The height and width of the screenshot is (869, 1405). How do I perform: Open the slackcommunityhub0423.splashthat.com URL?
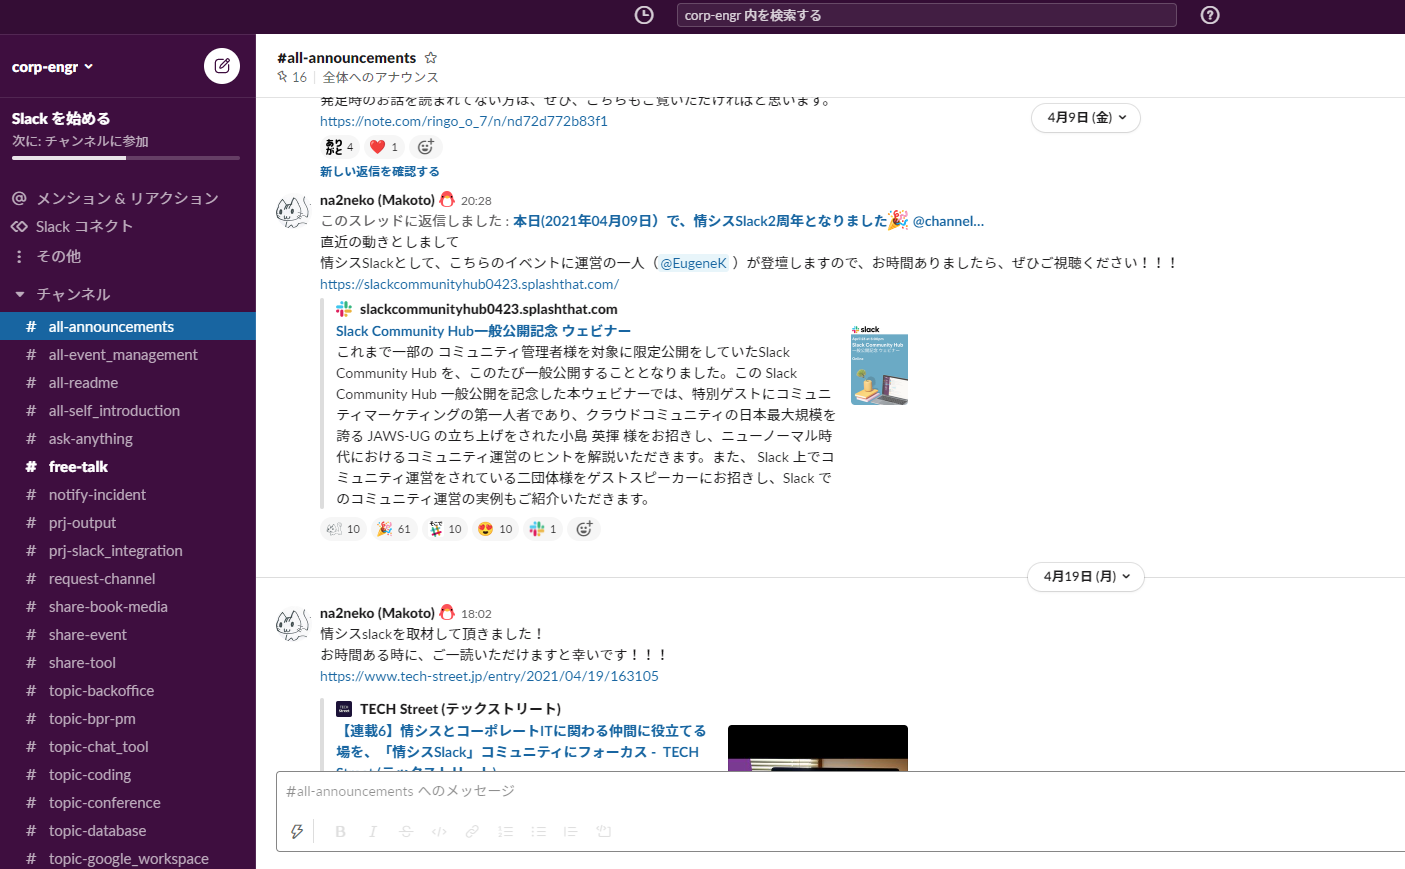[x=469, y=284]
